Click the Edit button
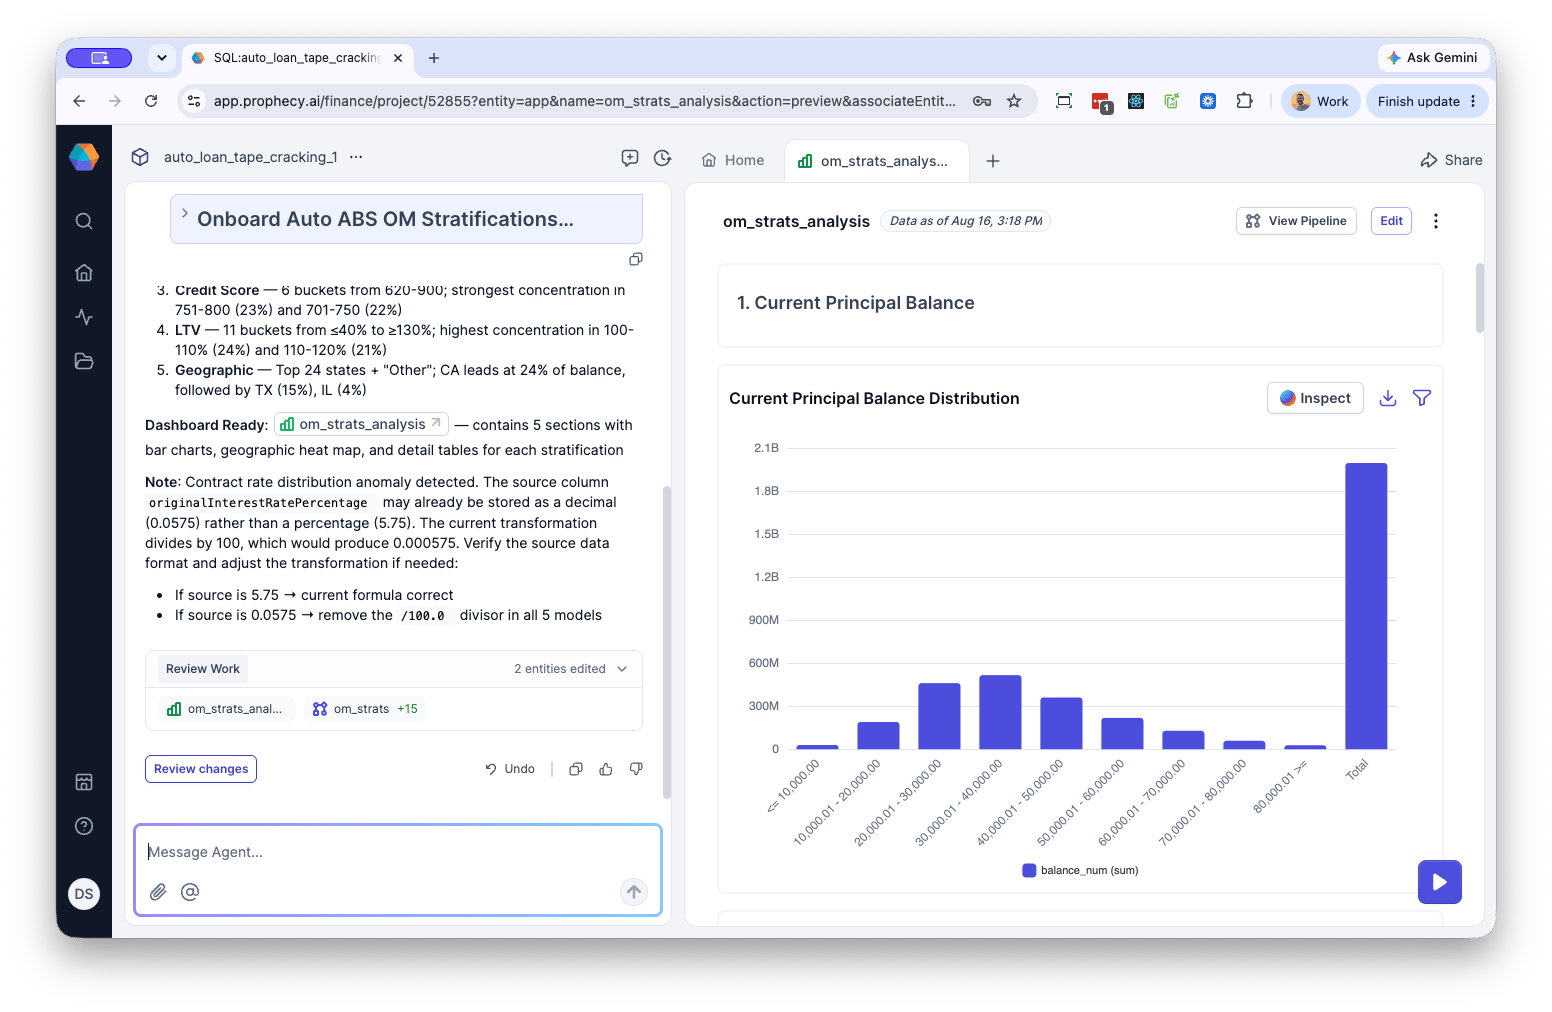The image size is (1552, 1012). pos(1391,221)
